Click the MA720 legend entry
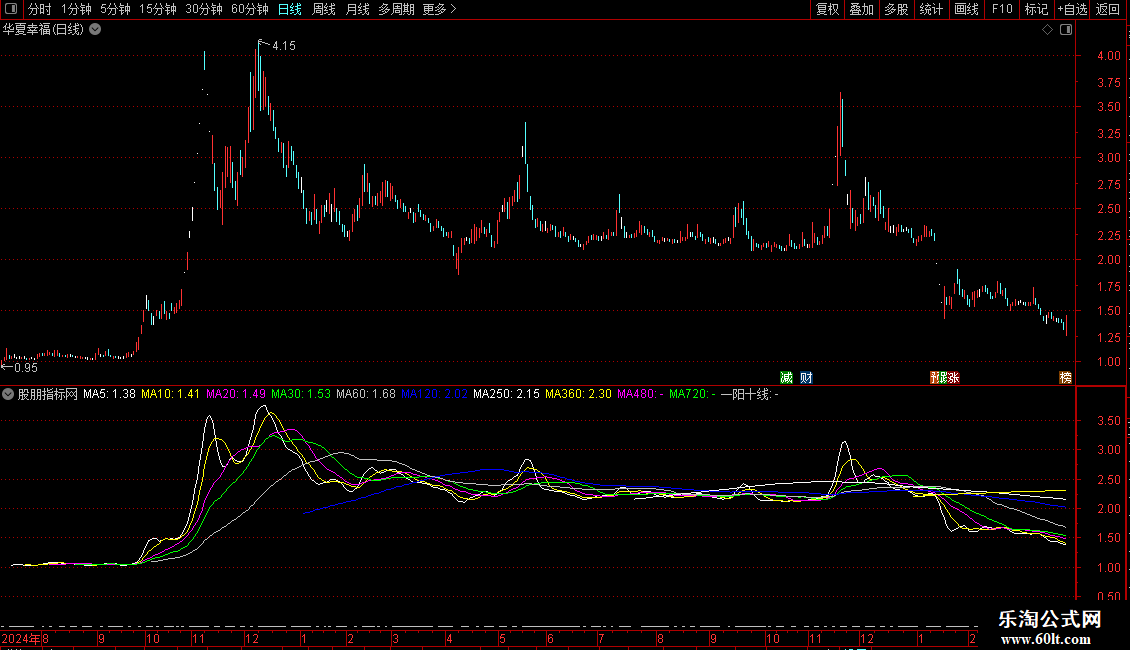The width and height of the screenshot is (1130, 650). (692, 394)
